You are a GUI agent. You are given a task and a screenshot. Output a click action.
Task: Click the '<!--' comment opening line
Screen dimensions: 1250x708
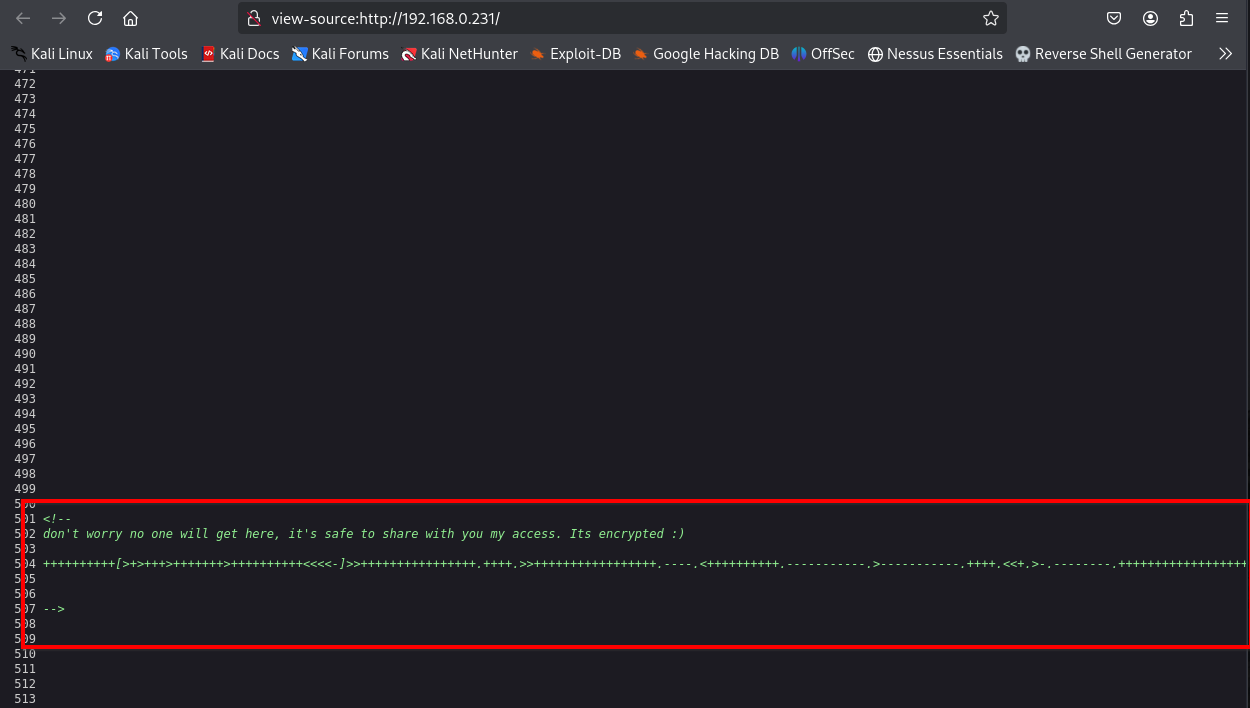[57, 519]
